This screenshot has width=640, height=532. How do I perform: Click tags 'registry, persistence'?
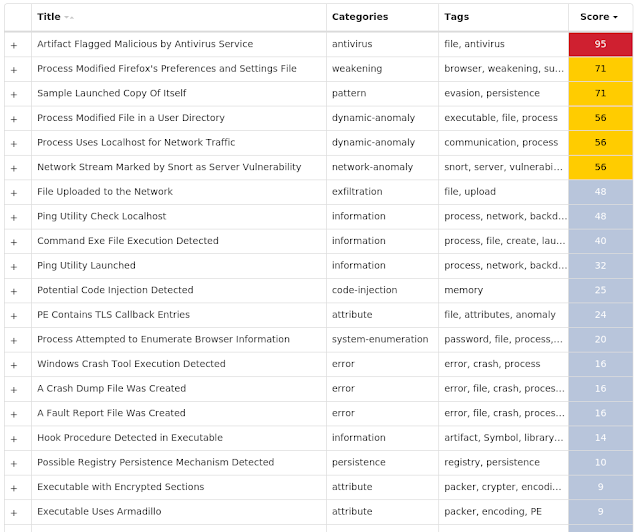coord(492,462)
